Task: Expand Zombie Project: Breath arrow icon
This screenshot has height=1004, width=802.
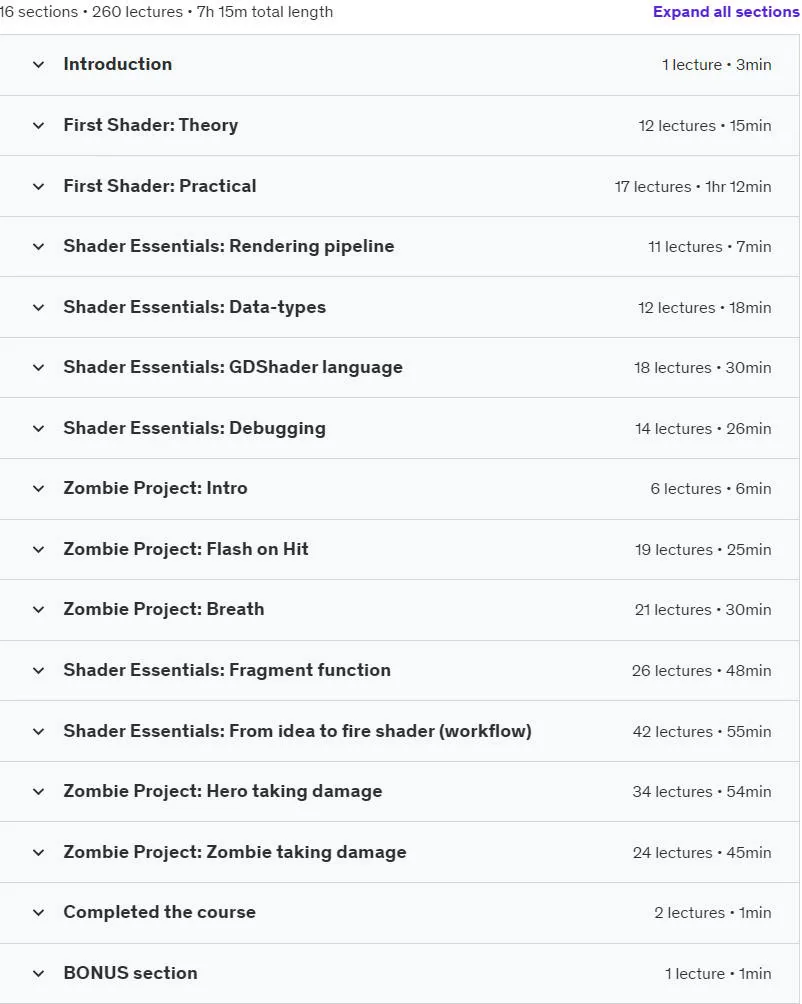Action: (x=38, y=610)
